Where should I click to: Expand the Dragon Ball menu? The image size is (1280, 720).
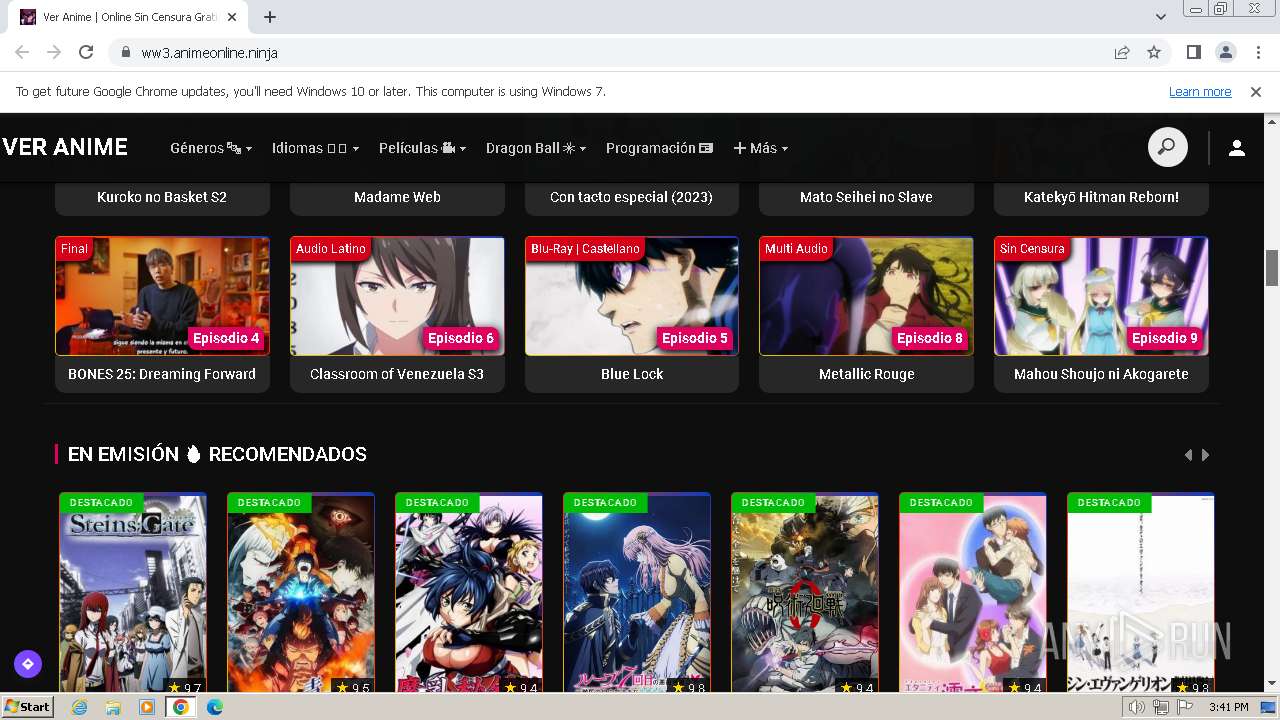click(x=536, y=148)
